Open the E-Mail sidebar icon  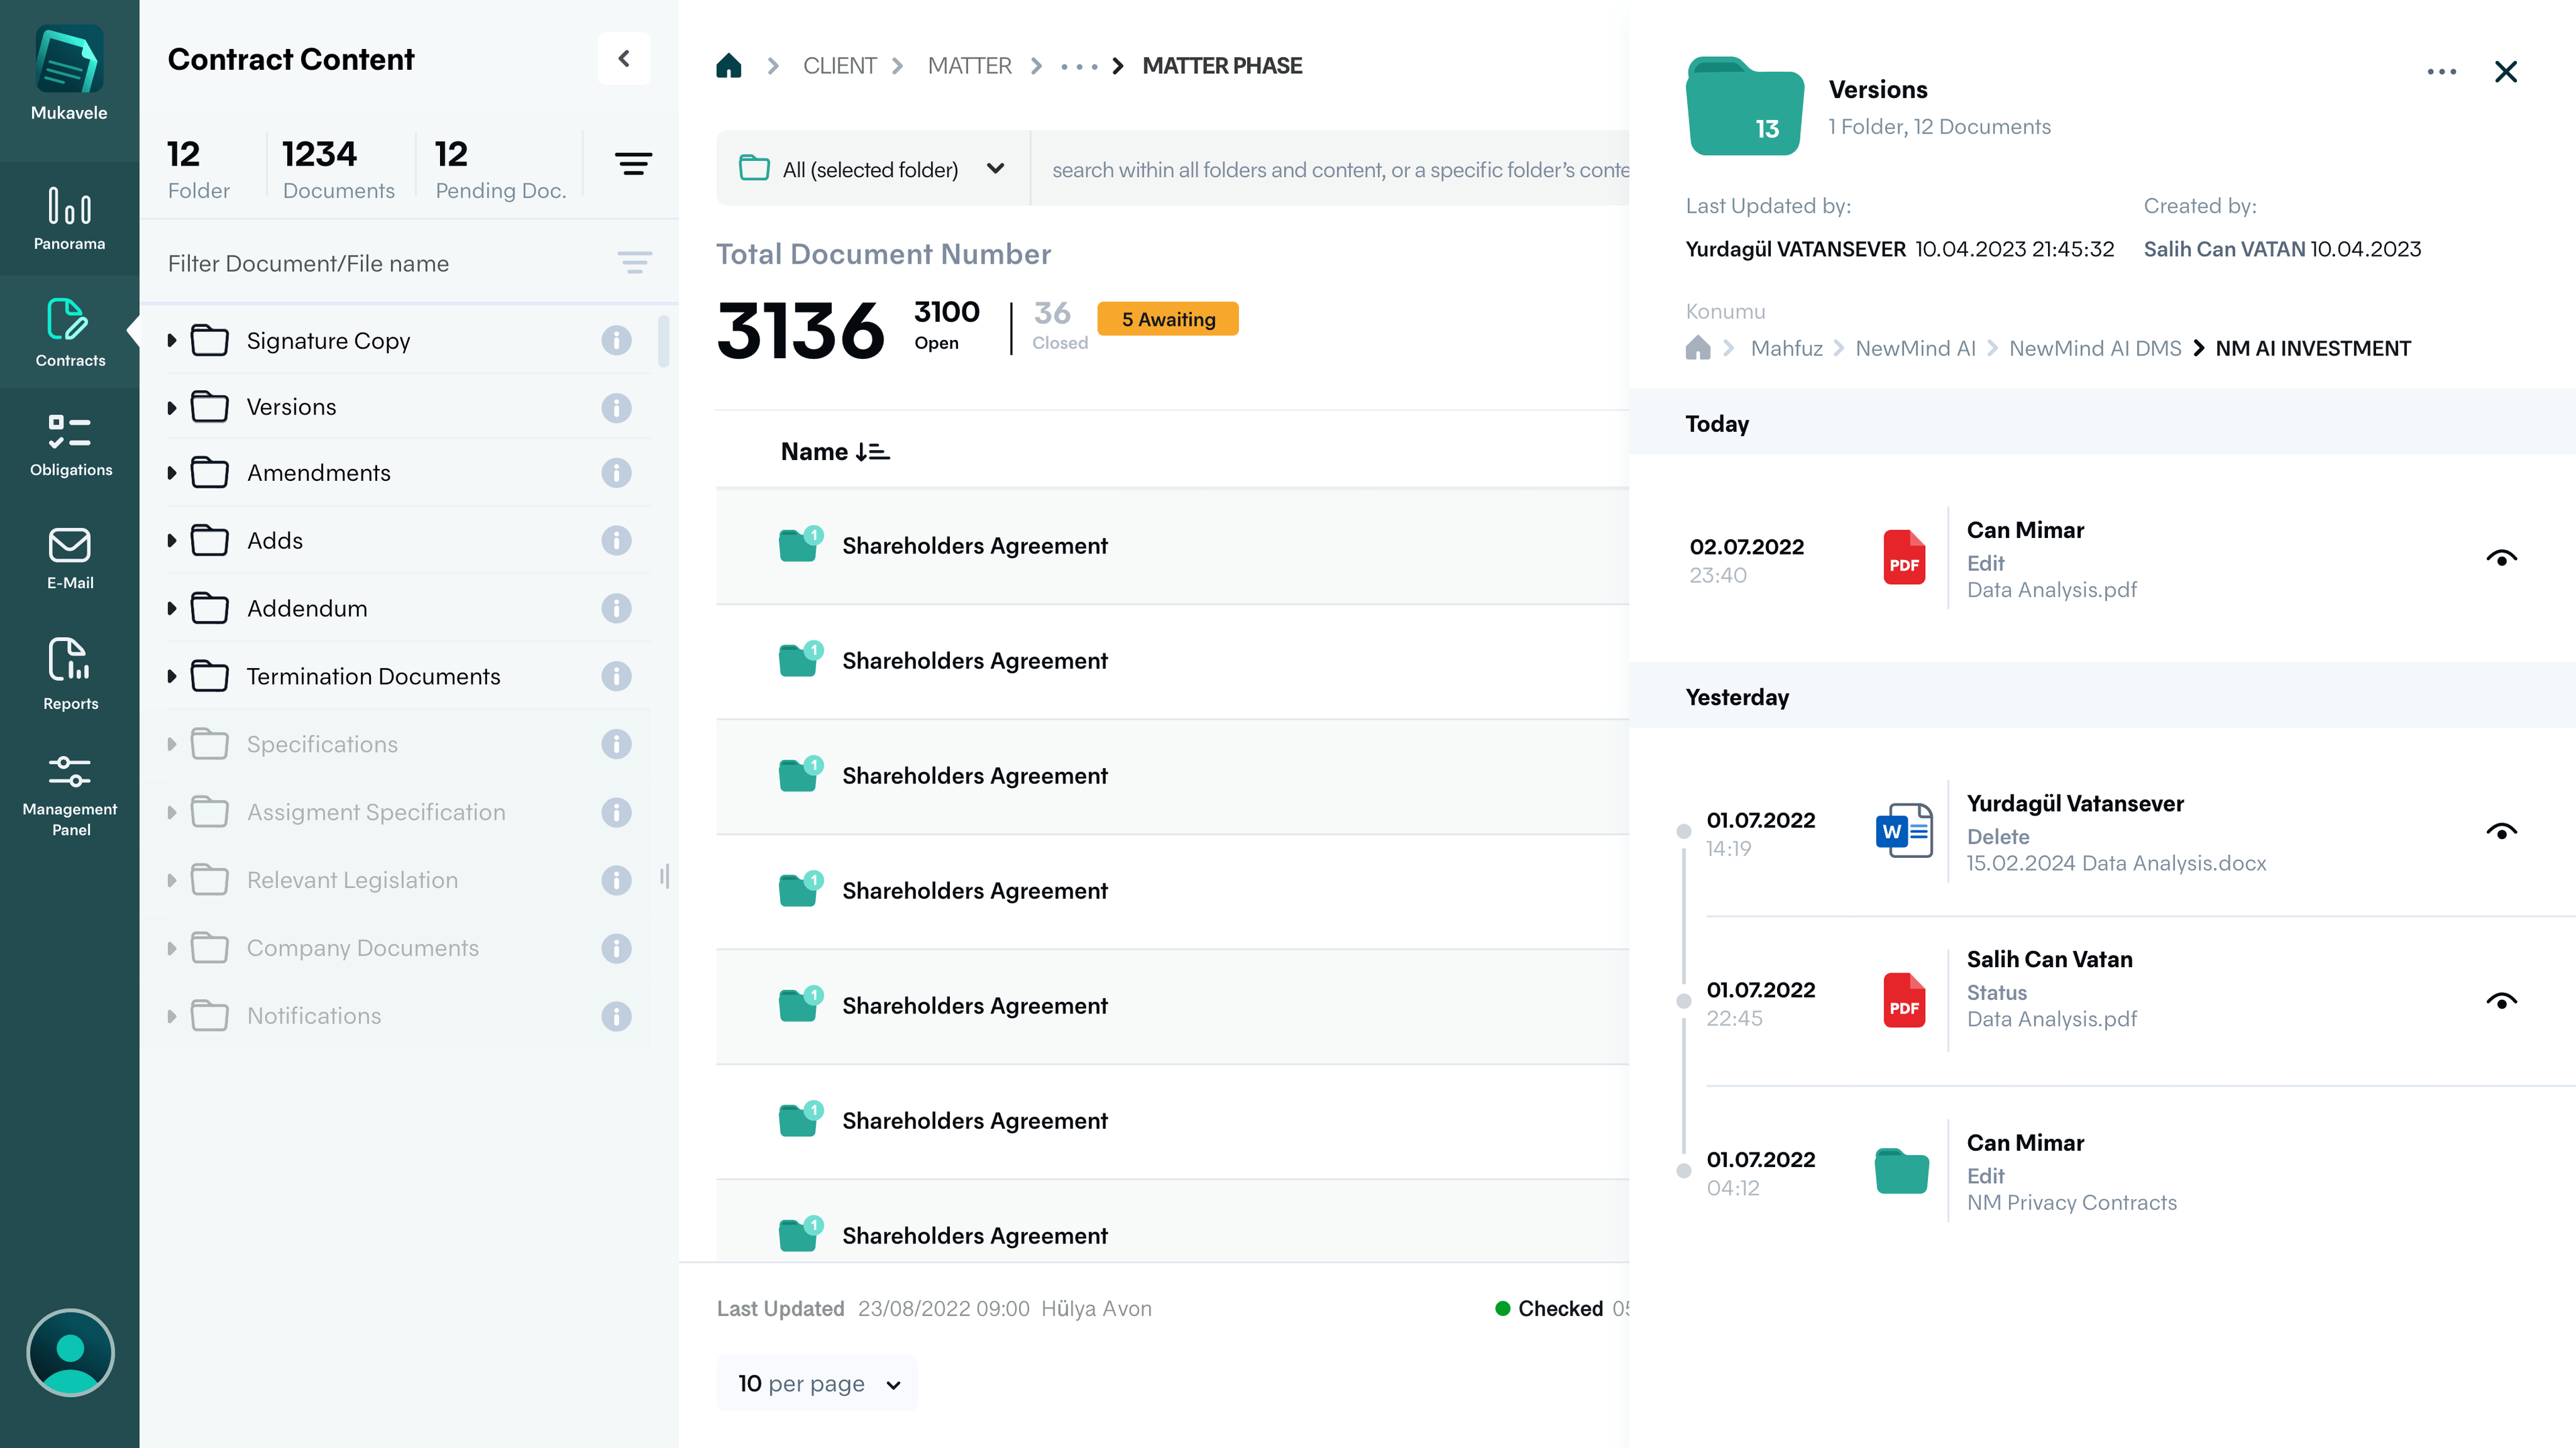[x=70, y=558]
